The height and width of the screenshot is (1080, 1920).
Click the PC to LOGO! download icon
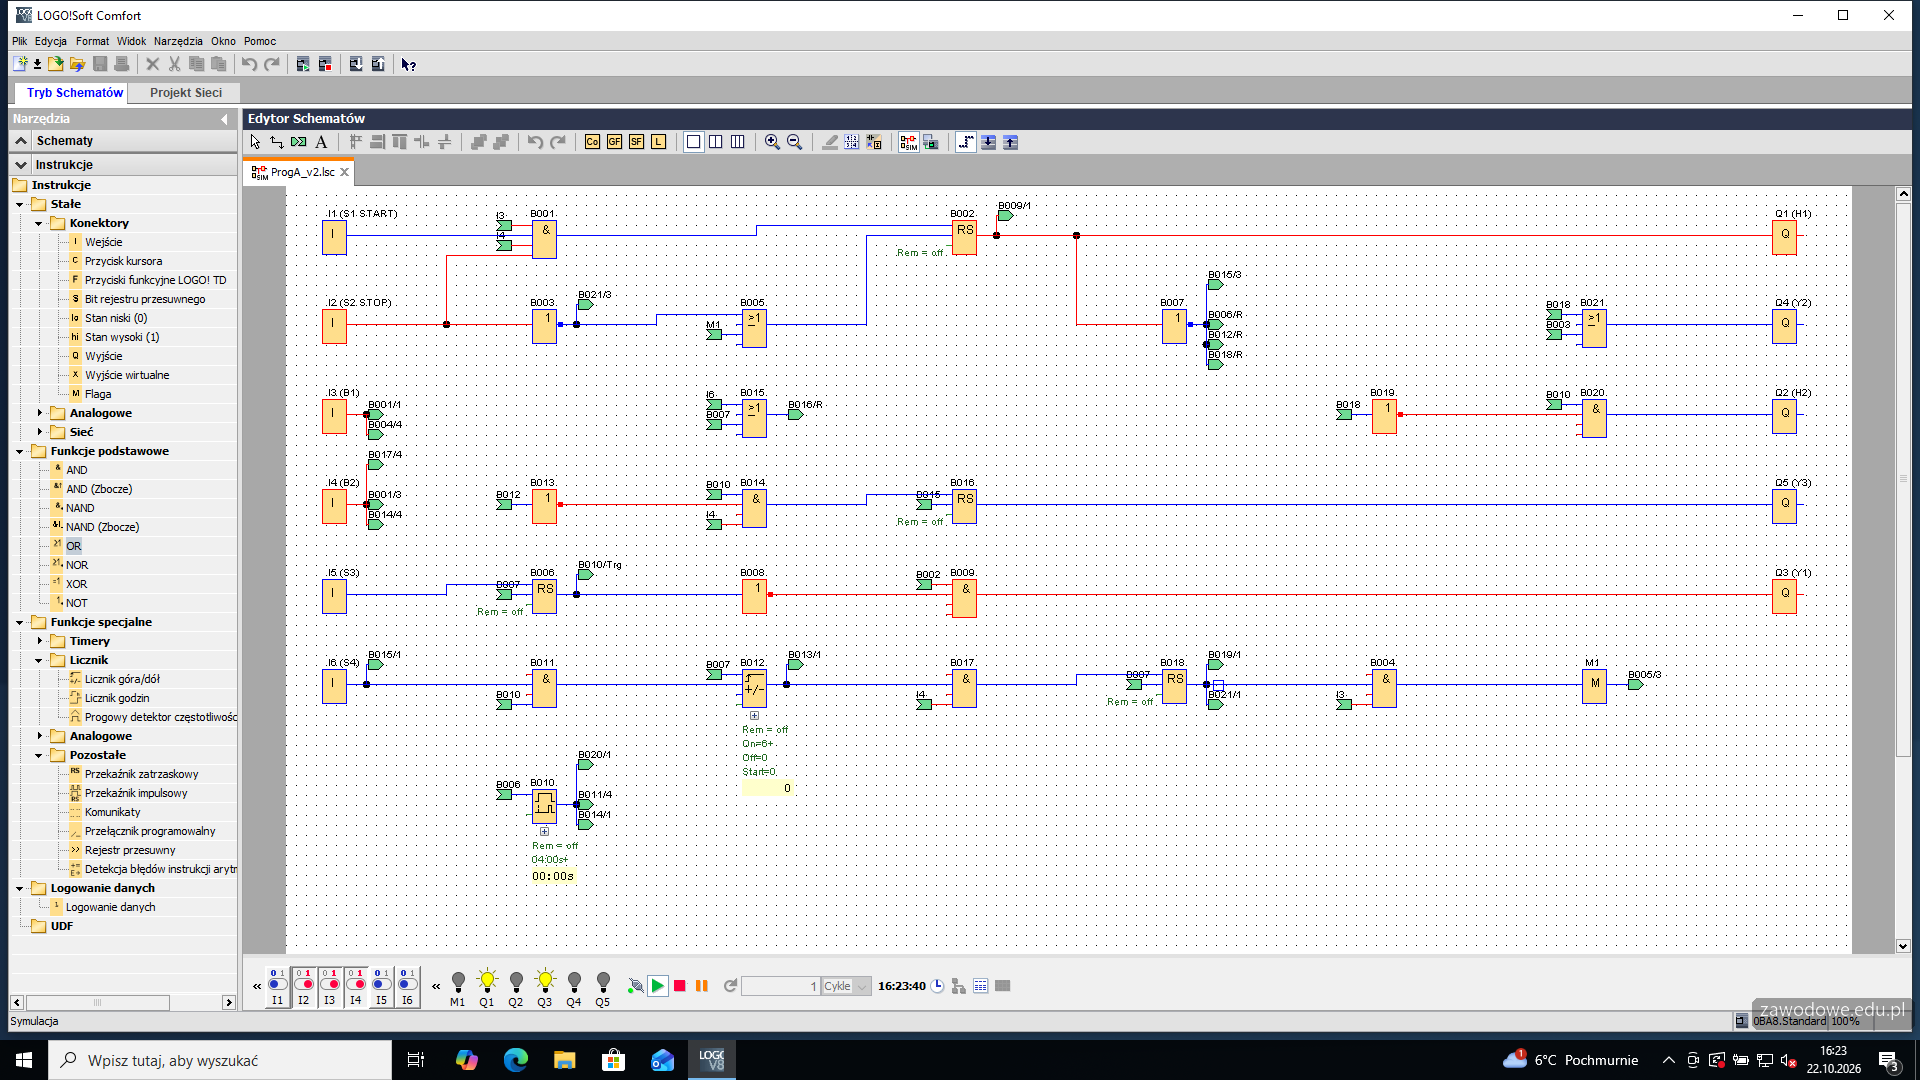coord(355,64)
